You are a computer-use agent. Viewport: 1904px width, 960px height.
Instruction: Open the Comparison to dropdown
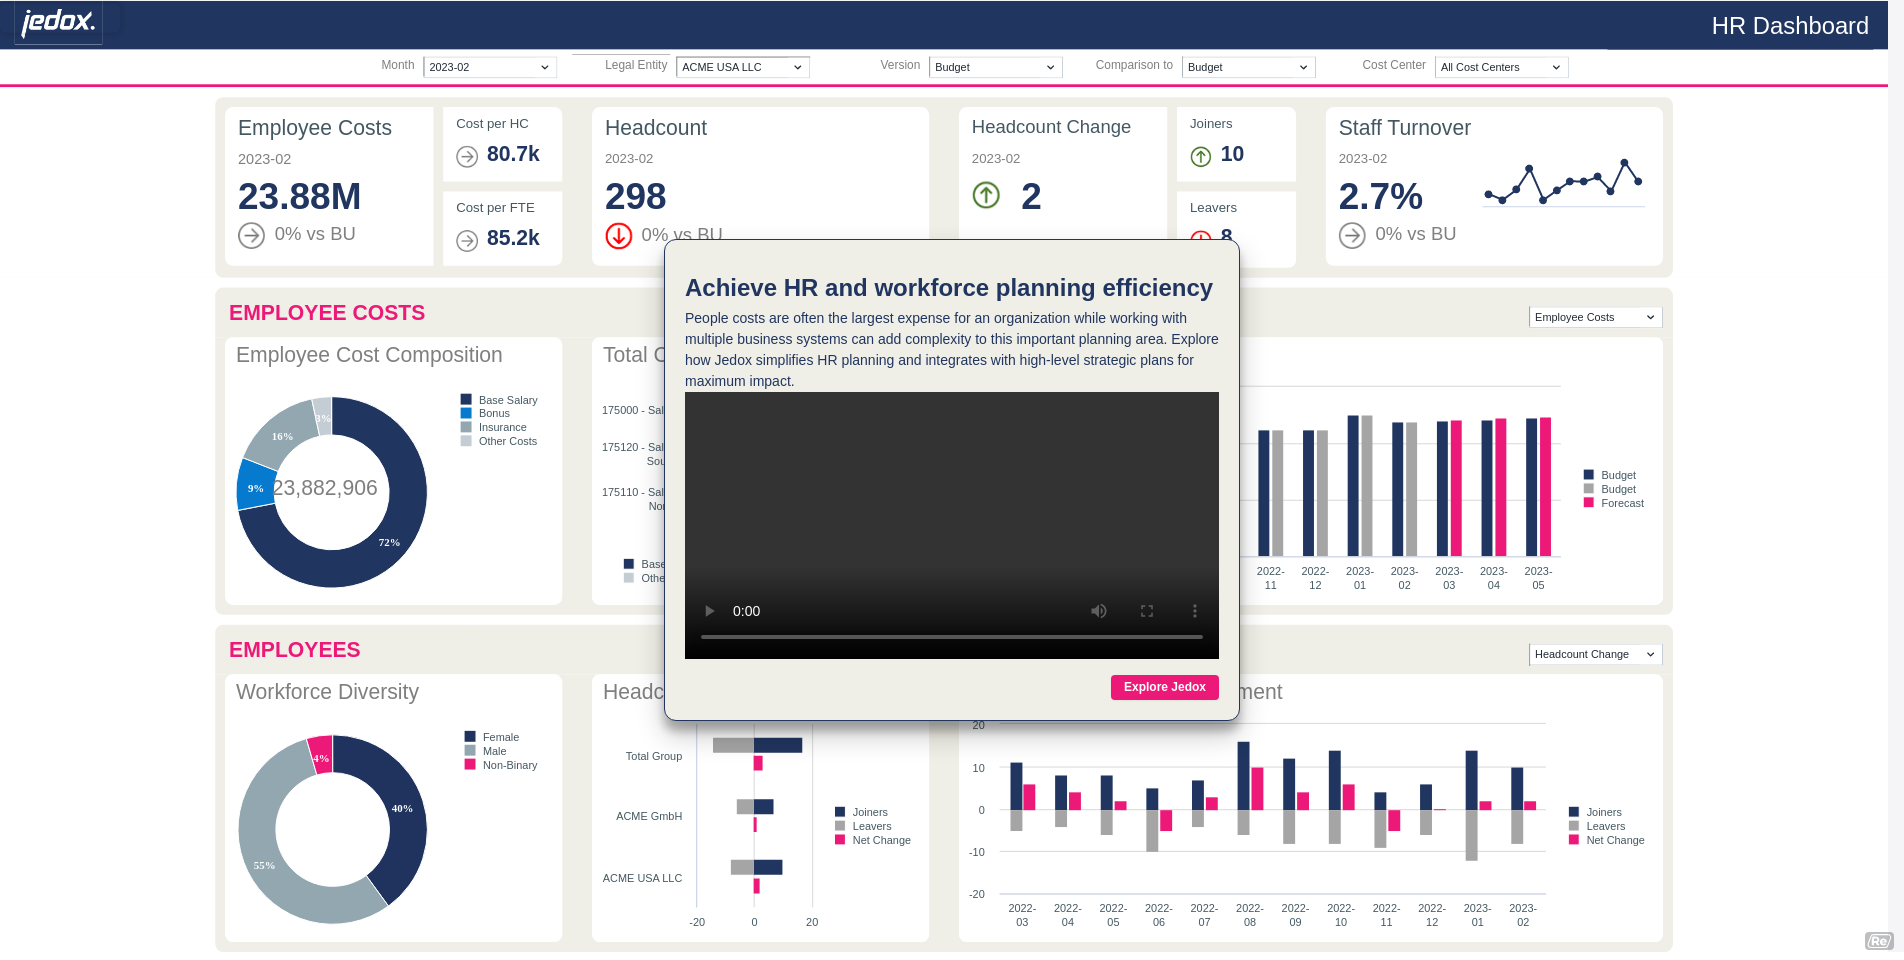tap(1247, 67)
